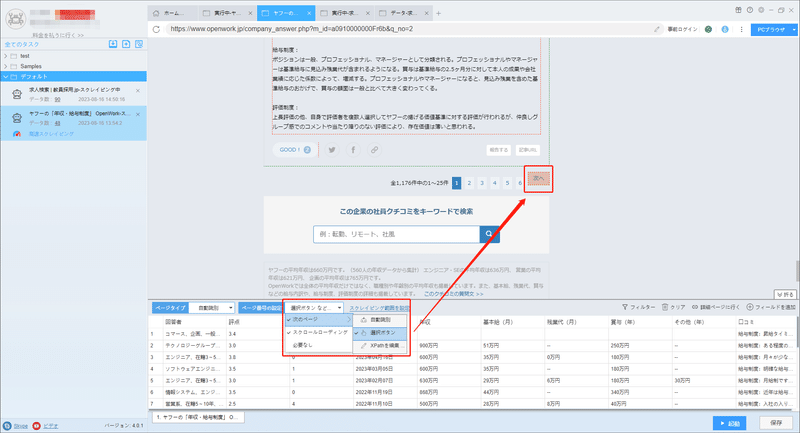
Task: Click the blue magnifier search button
Action: click(489, 234)
